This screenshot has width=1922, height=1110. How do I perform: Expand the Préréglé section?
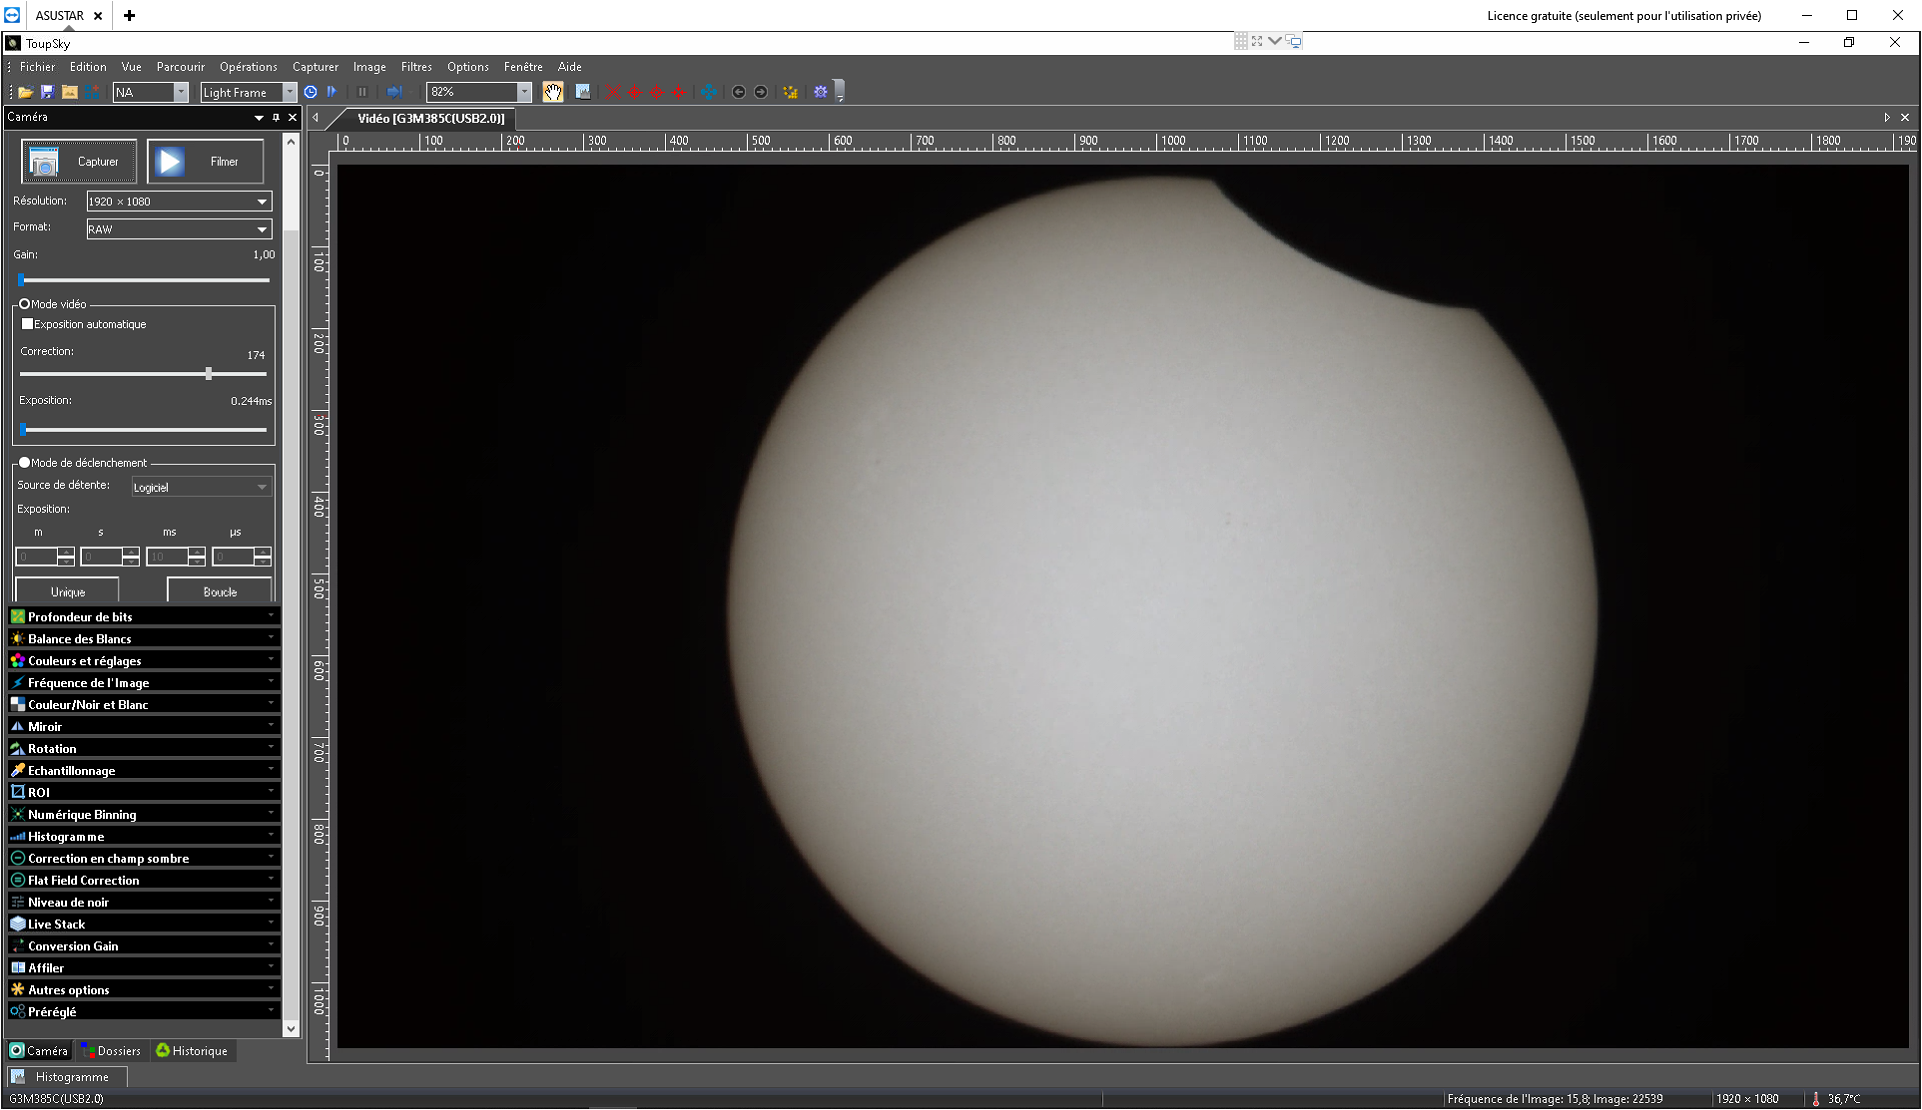(144, 1011)
